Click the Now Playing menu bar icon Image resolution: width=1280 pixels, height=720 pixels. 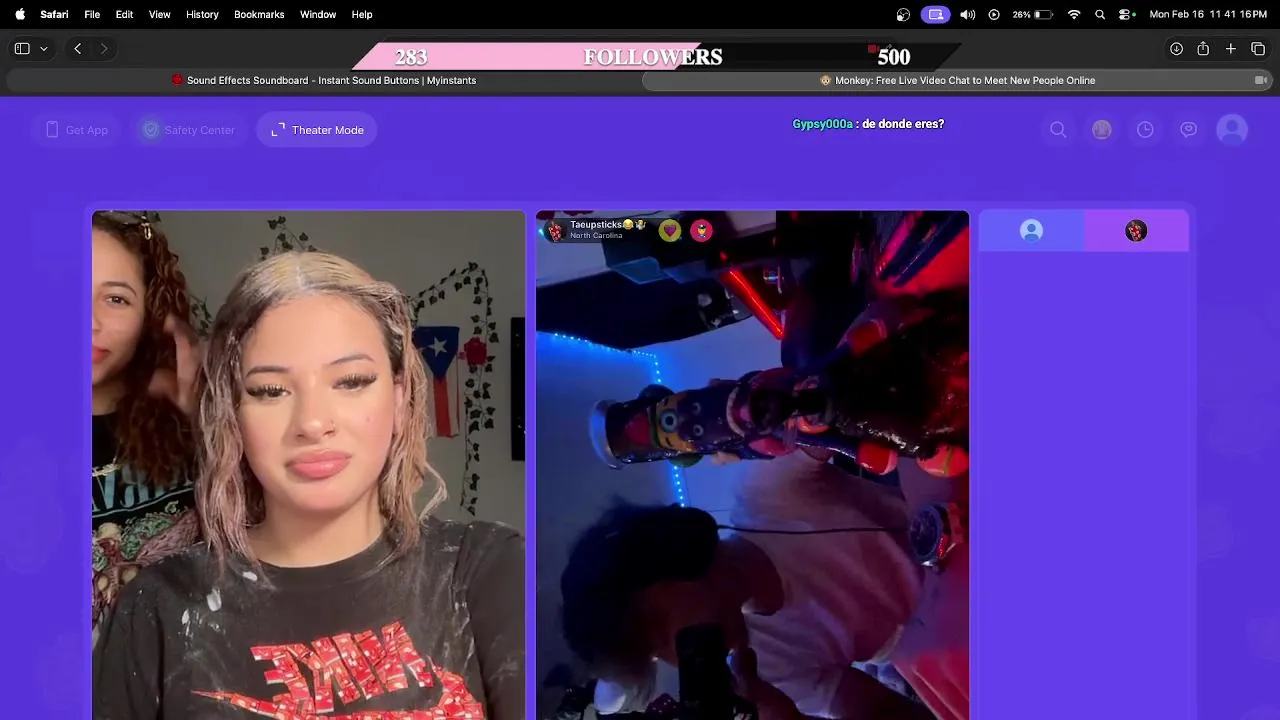tap(994, 14)
